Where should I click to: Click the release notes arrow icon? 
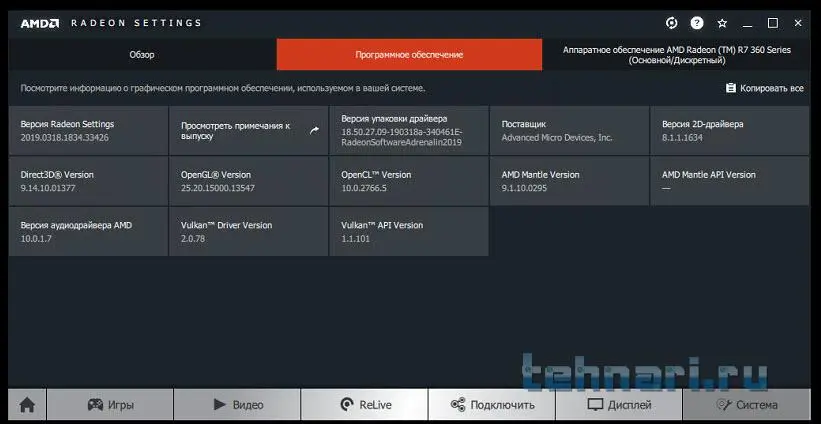[314, 130]
